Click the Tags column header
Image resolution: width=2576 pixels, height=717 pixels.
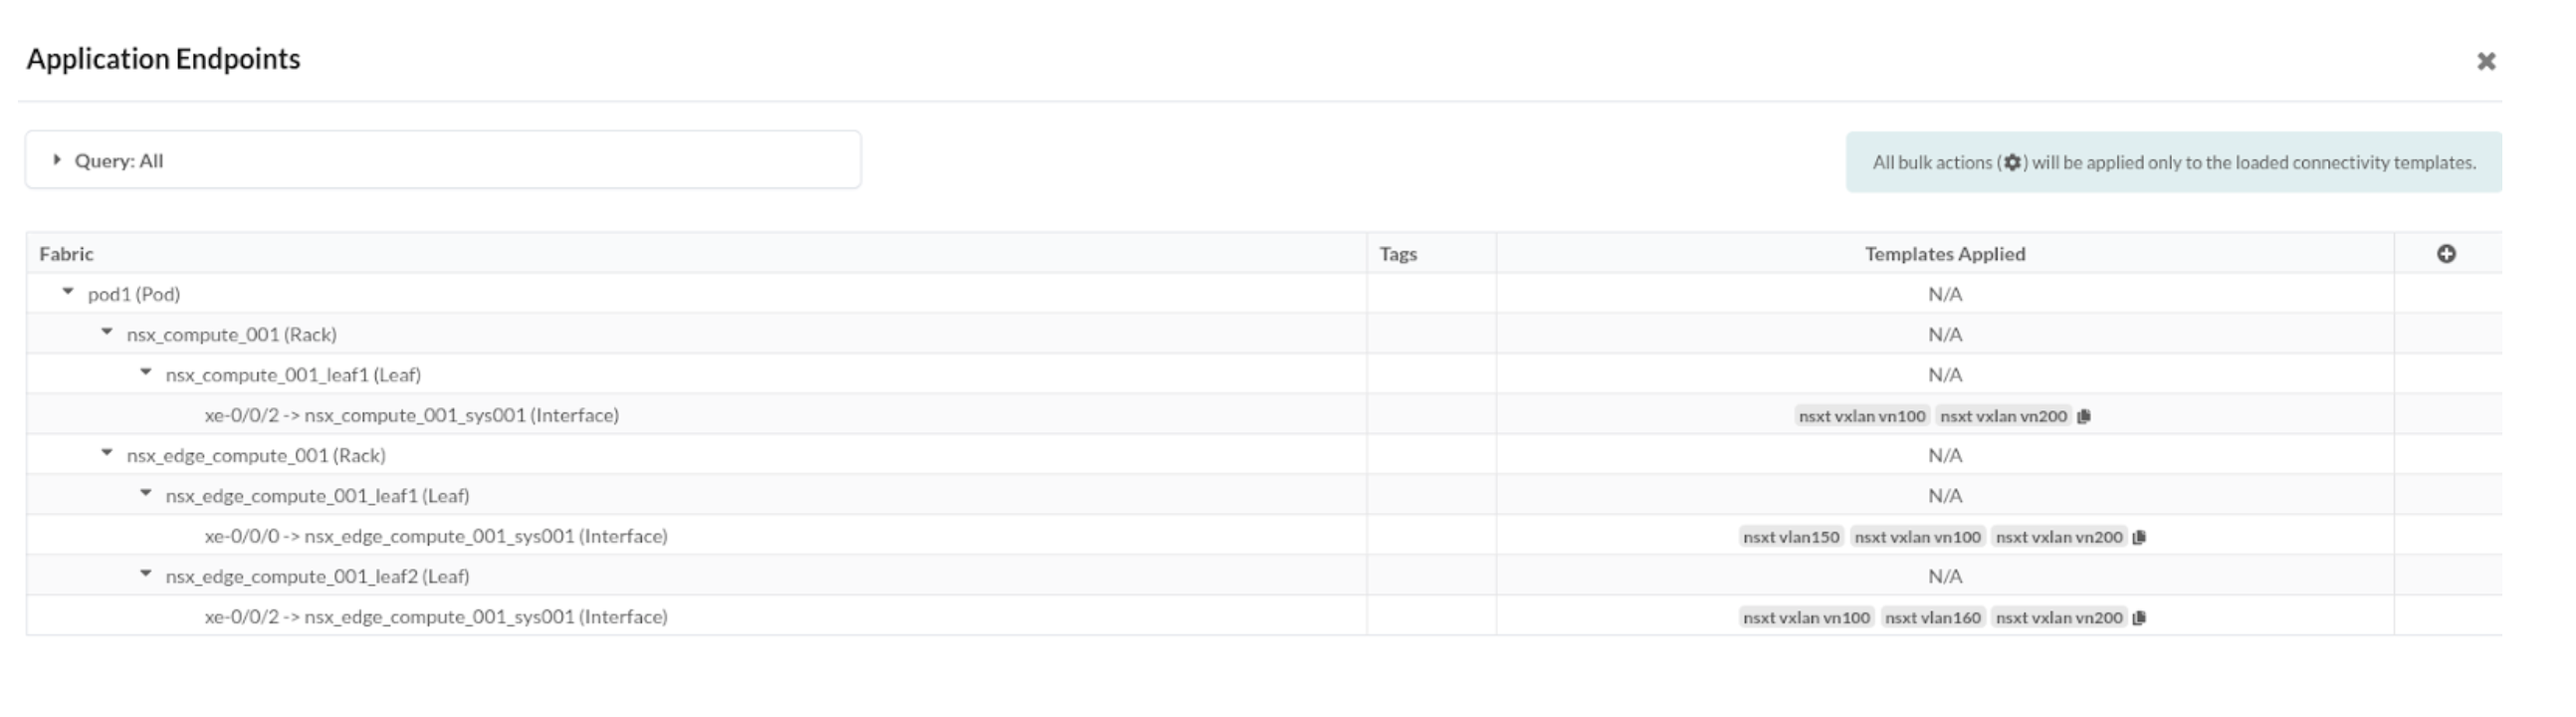click(x=1398, y=254)
